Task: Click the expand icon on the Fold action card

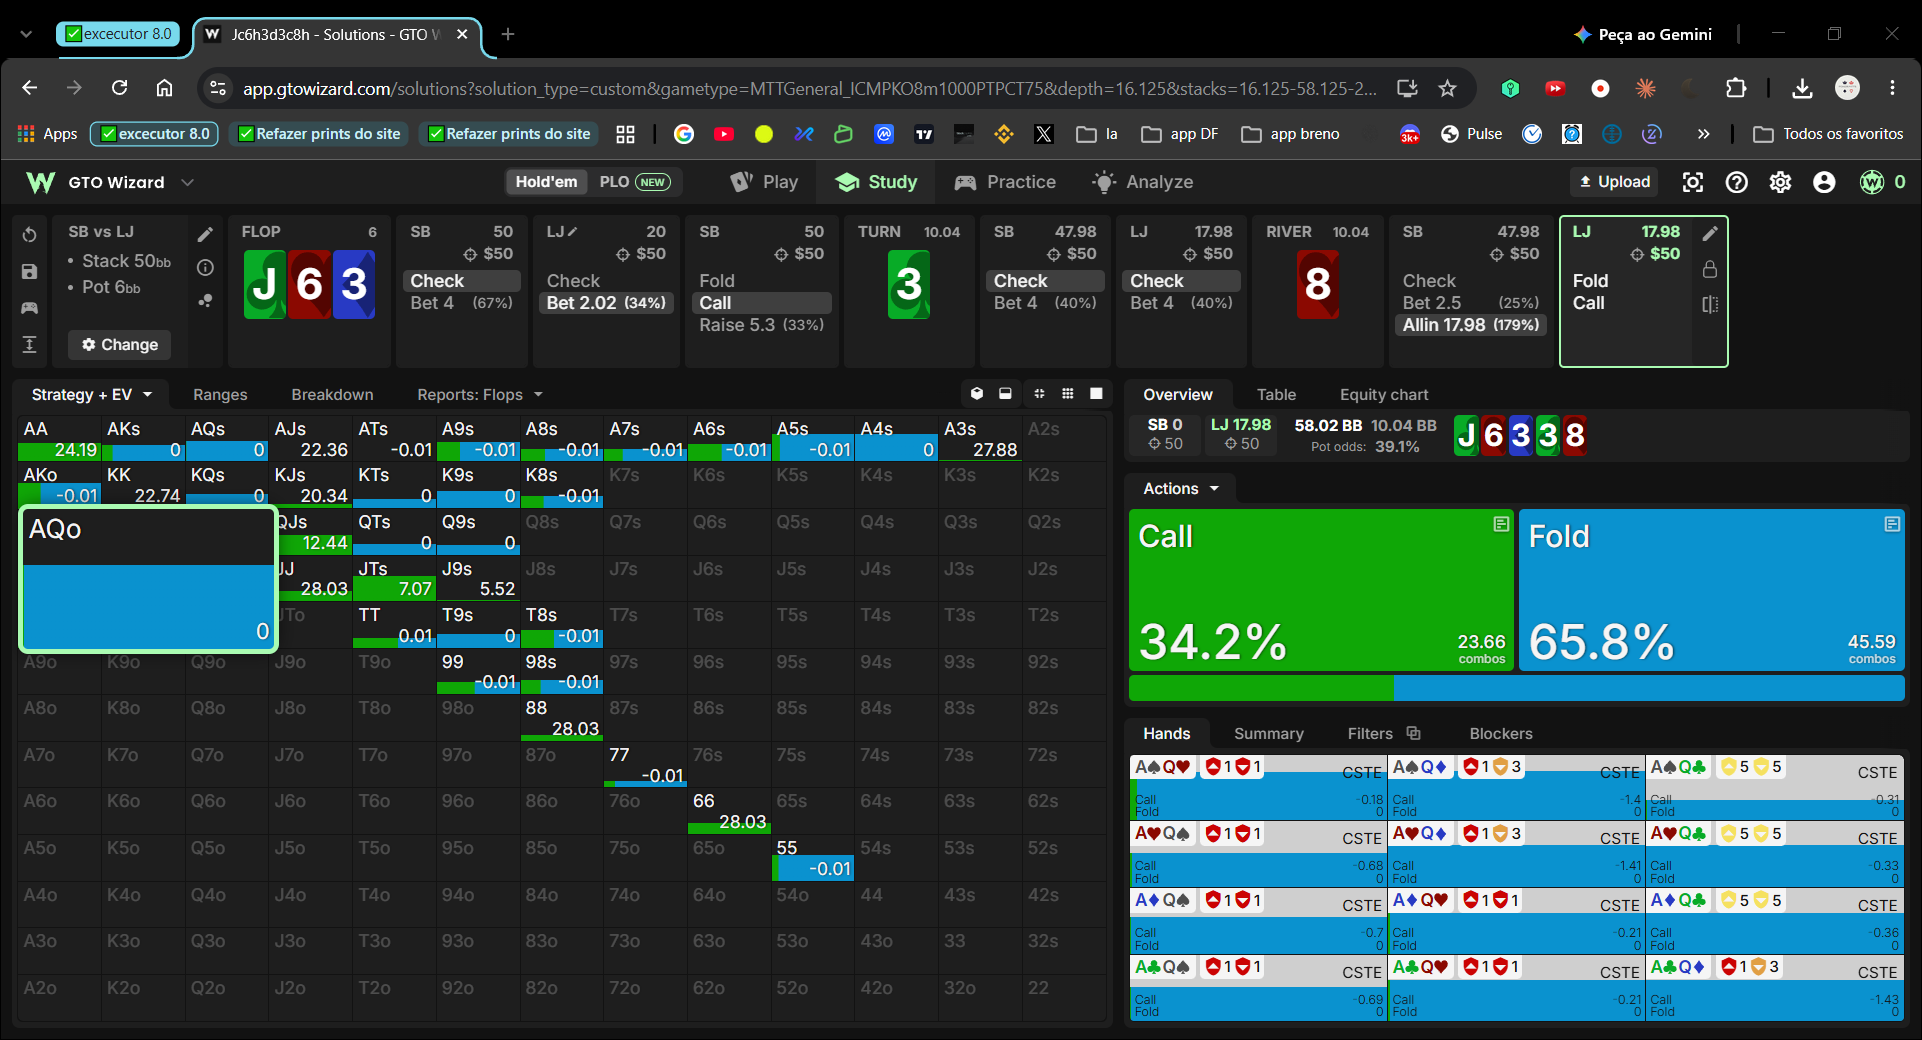Action: tap(1892, 524)
